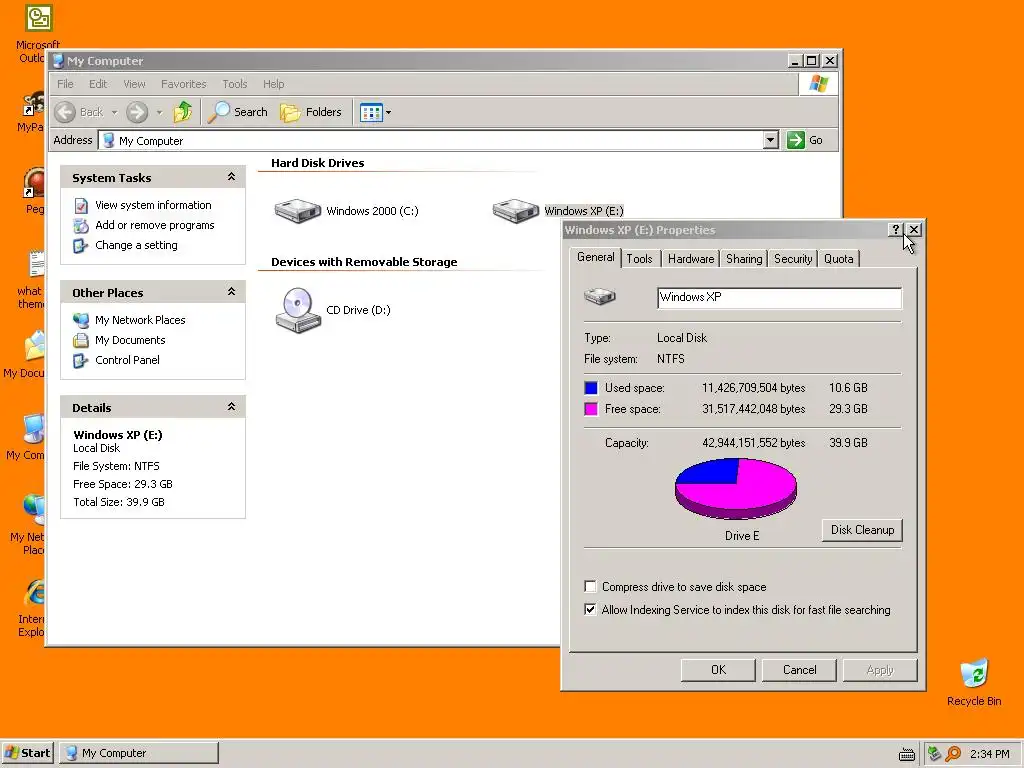Click the Disk Cleanup button
Image resolution: width=1024 pixels, height=768 pixels.
[x=862, y=530]
